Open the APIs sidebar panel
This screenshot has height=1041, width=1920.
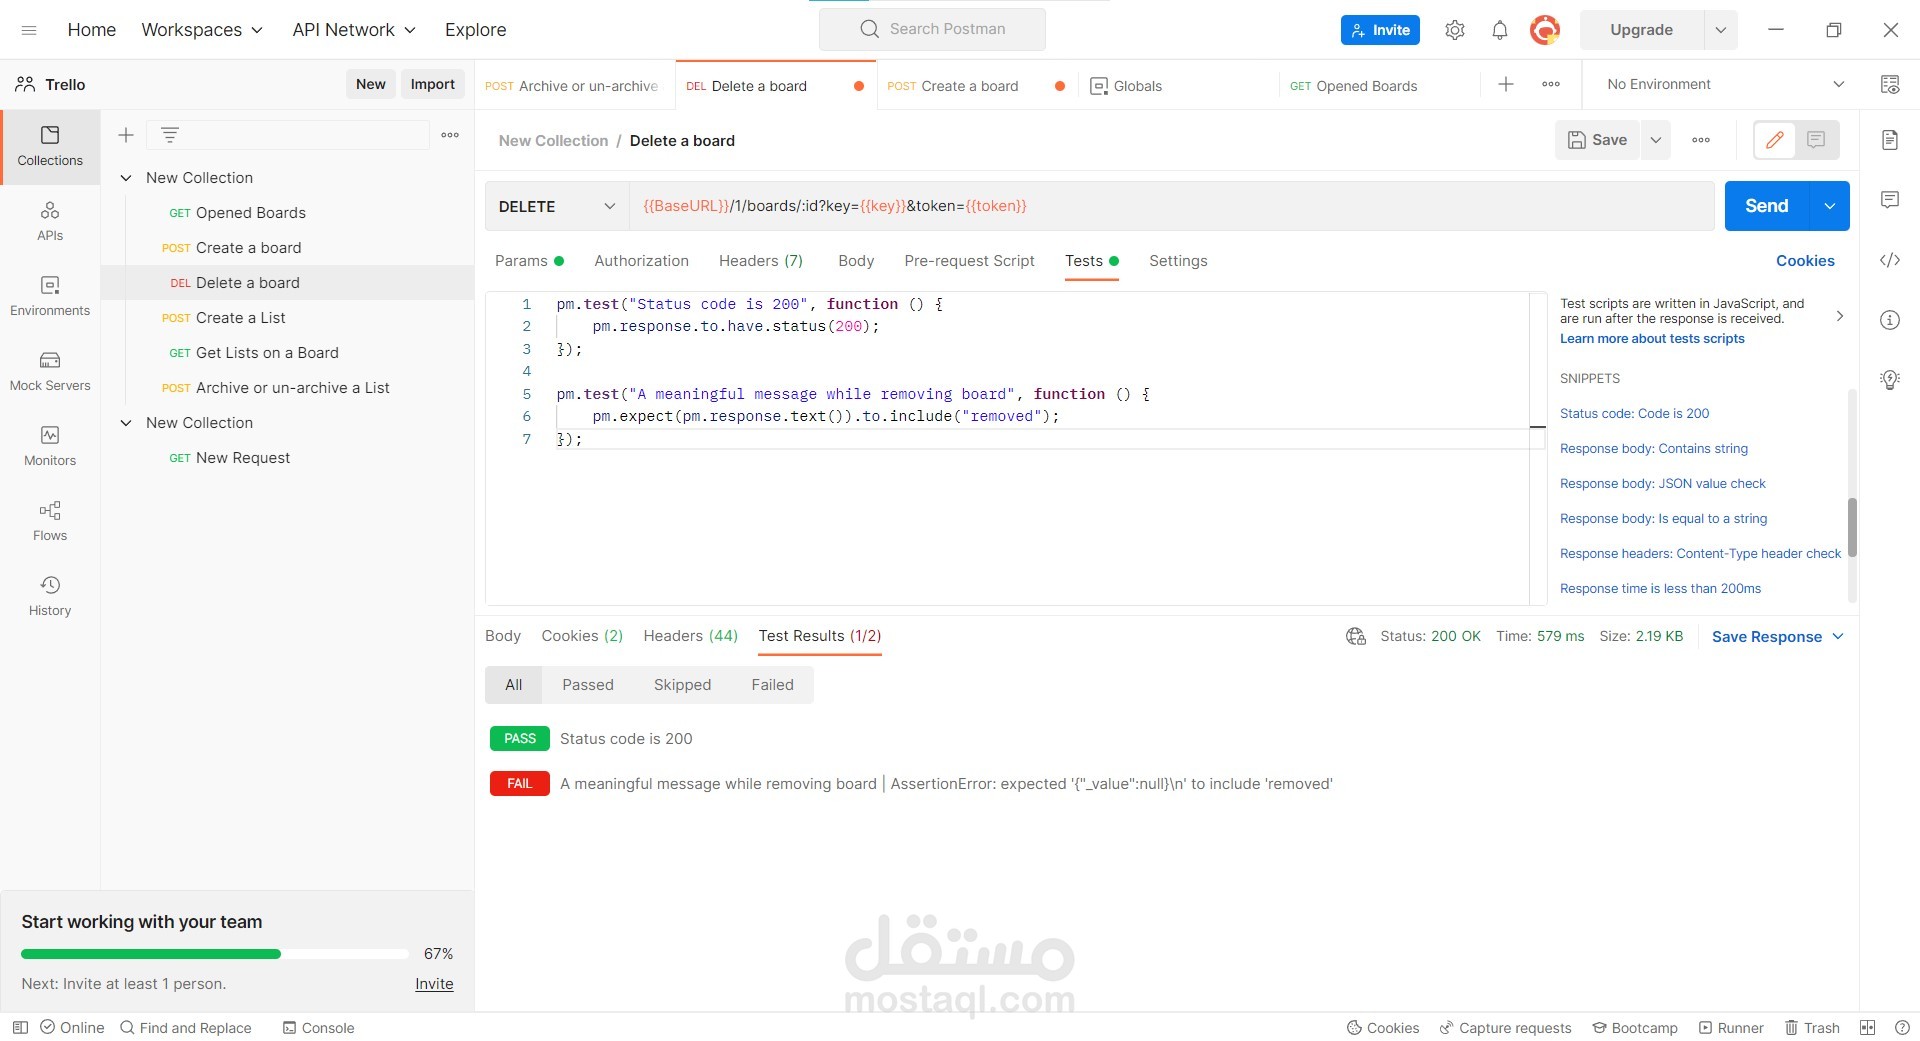[50, 221]
